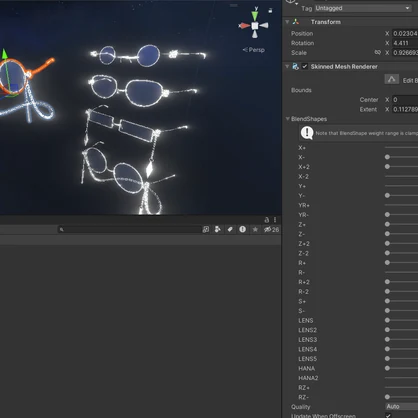The image size is (418, 418).
Task: Adjust the R+2 blendshape slider handle
Action: (387, 282)
